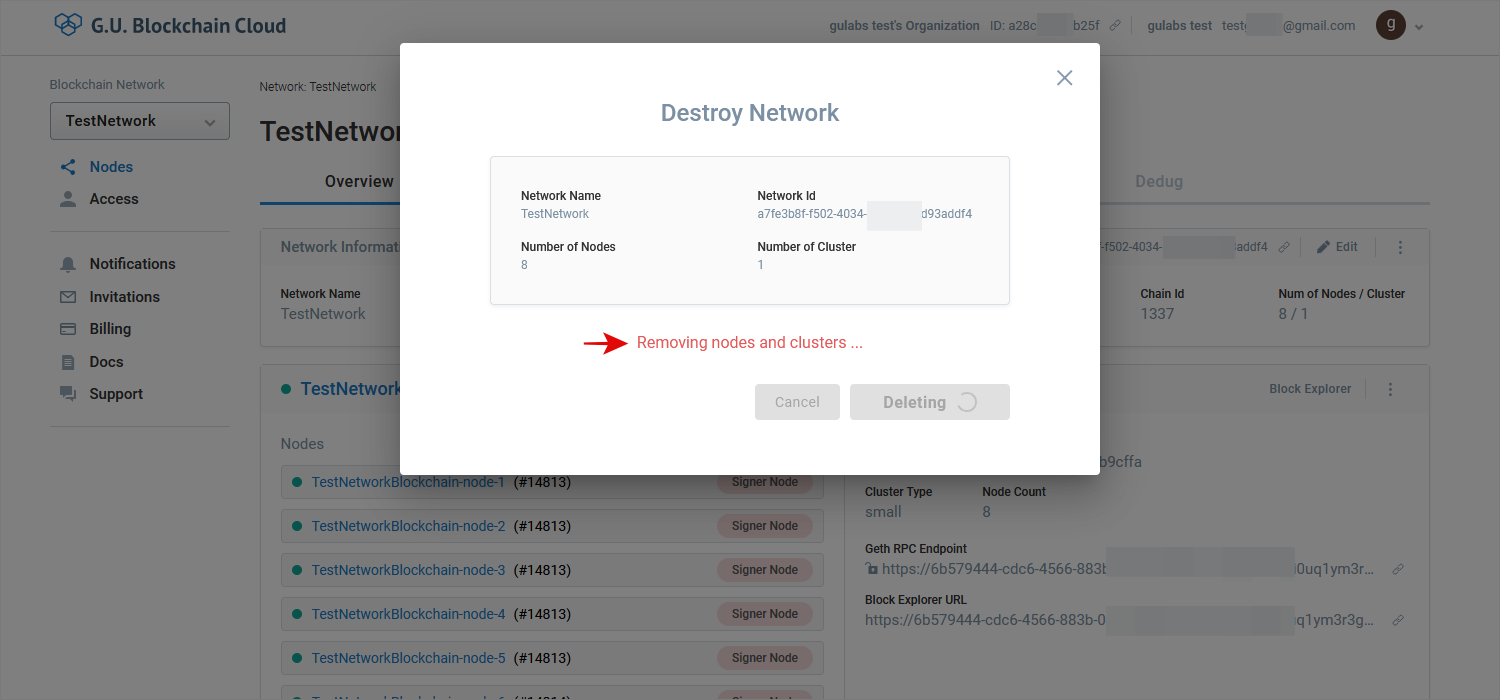Click Signer Node badge for node-1
This screenshot has width=1500, height=700.
[765, 482]
